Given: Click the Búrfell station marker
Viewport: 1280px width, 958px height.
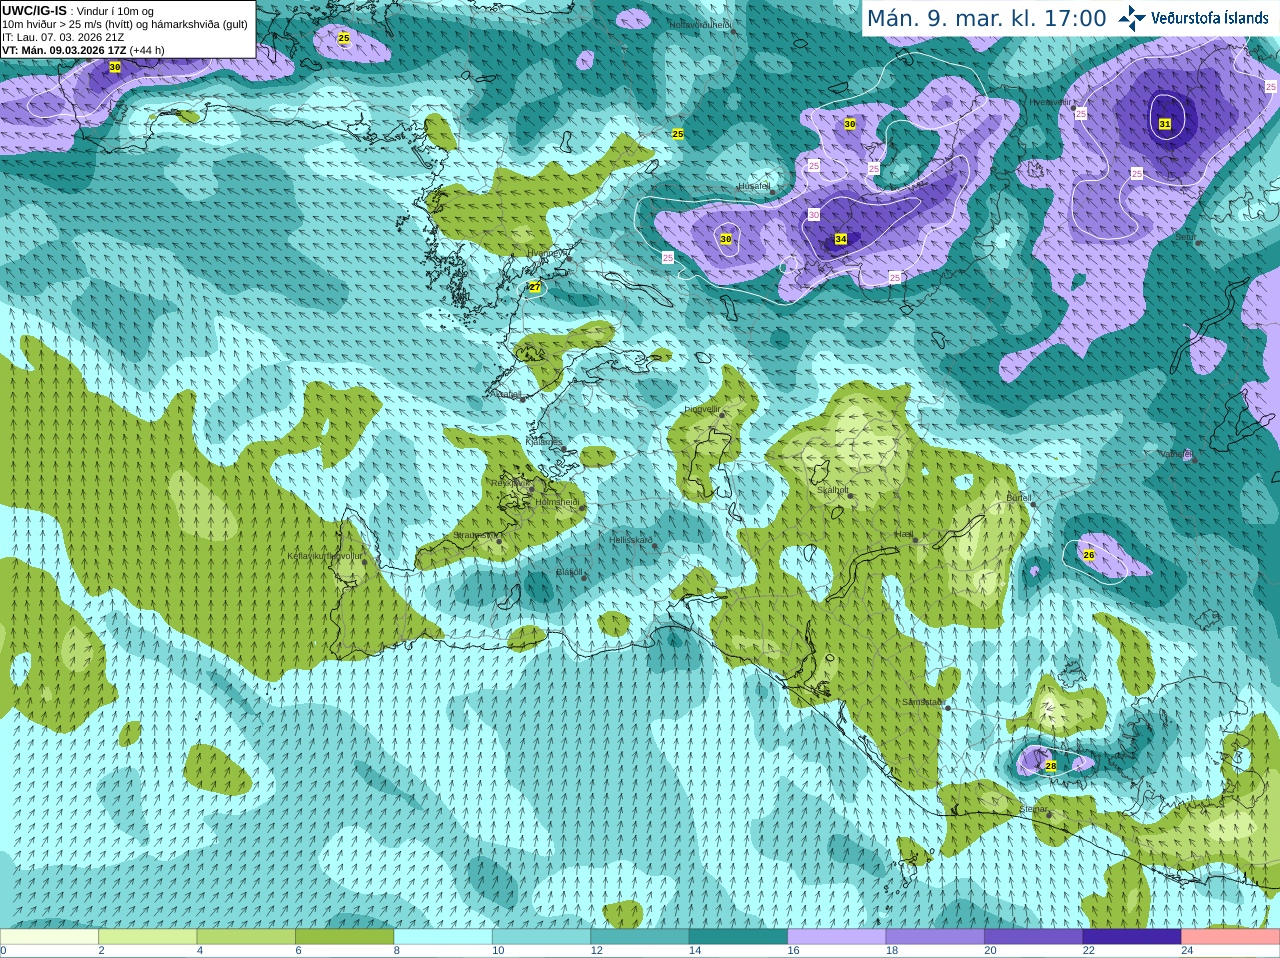Looking at the screenshot, I should tap(1033, 504).
